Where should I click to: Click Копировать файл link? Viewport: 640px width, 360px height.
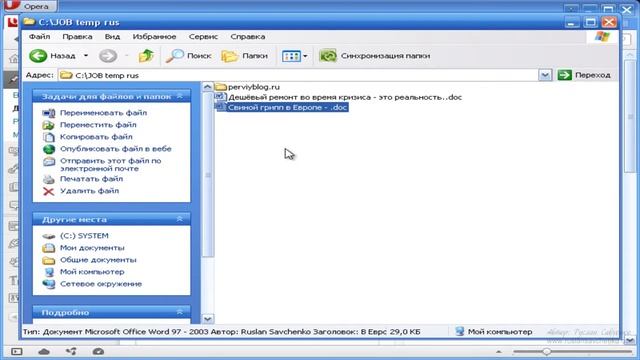pos(96,137)
